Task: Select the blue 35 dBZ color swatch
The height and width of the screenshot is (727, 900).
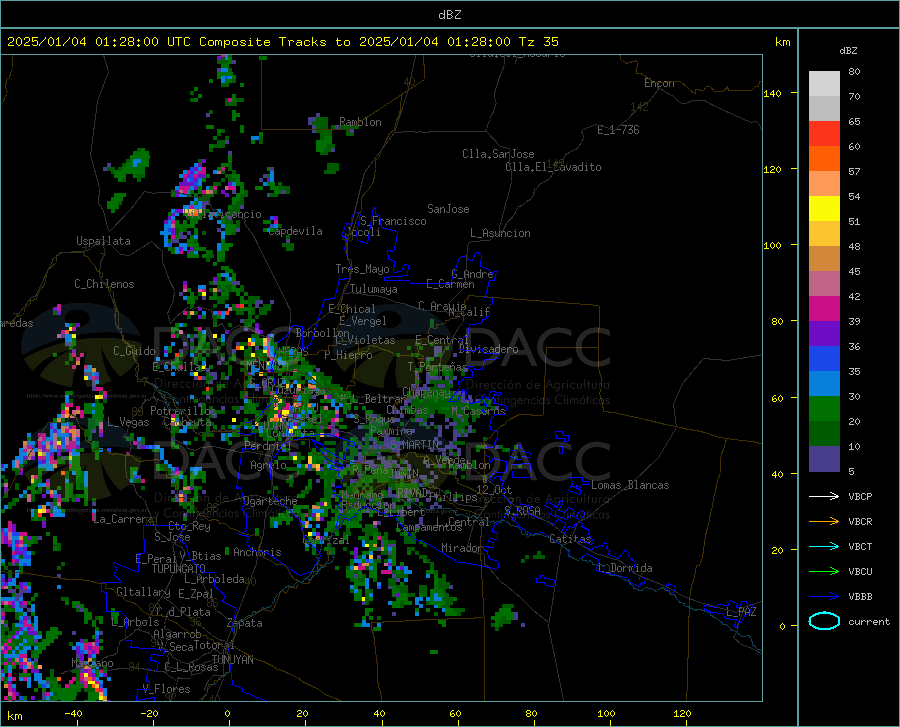Action: [x=824, y=359]
